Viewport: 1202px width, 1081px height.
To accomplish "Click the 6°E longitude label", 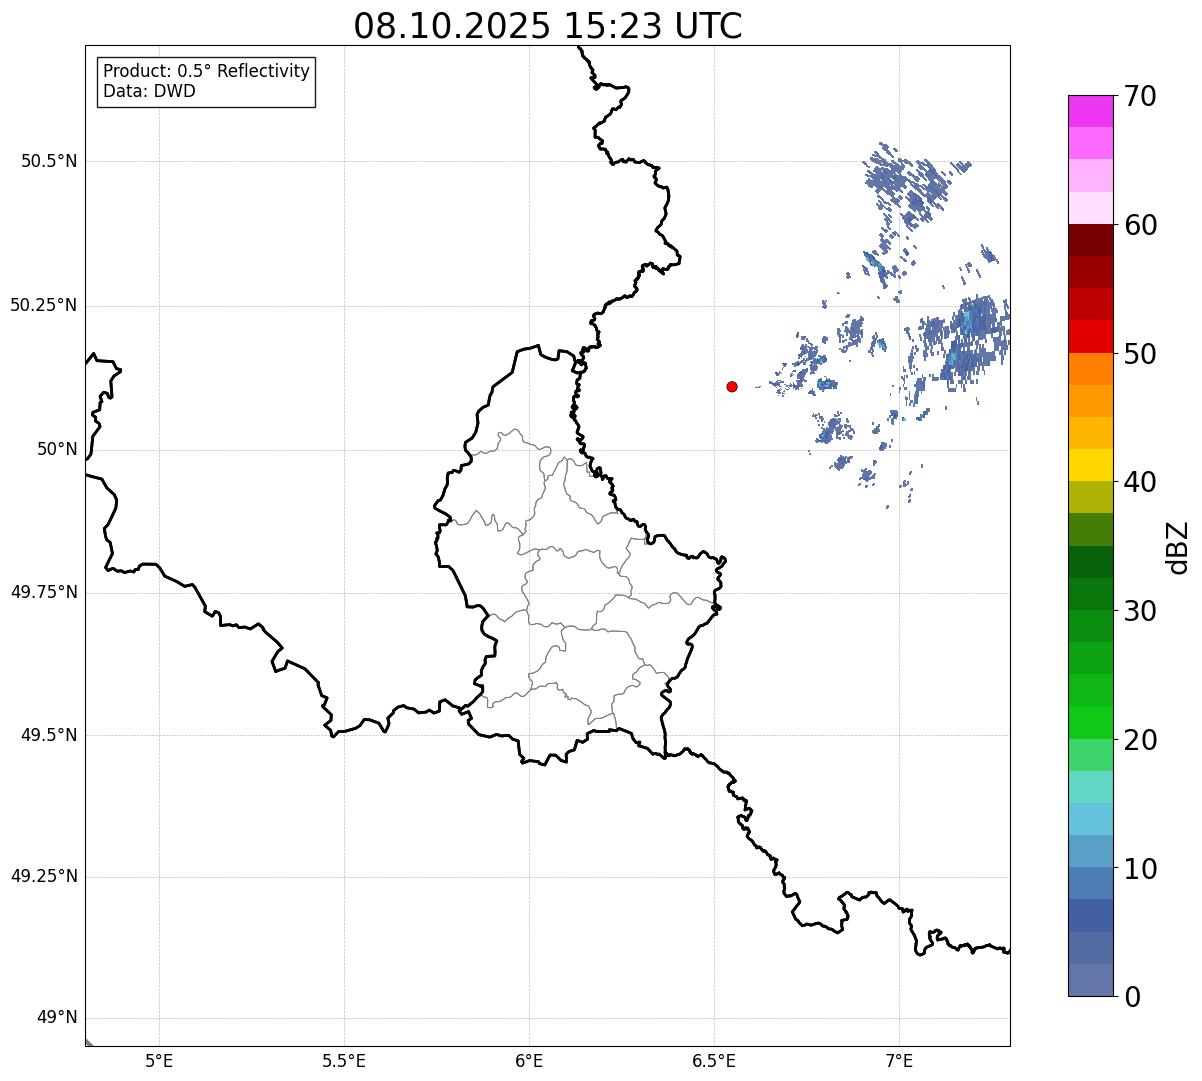I will 529,1060.
